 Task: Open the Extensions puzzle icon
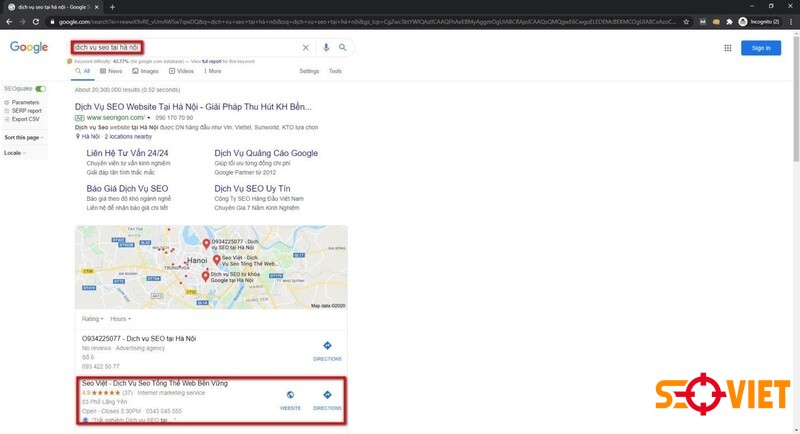coord(729,22)
